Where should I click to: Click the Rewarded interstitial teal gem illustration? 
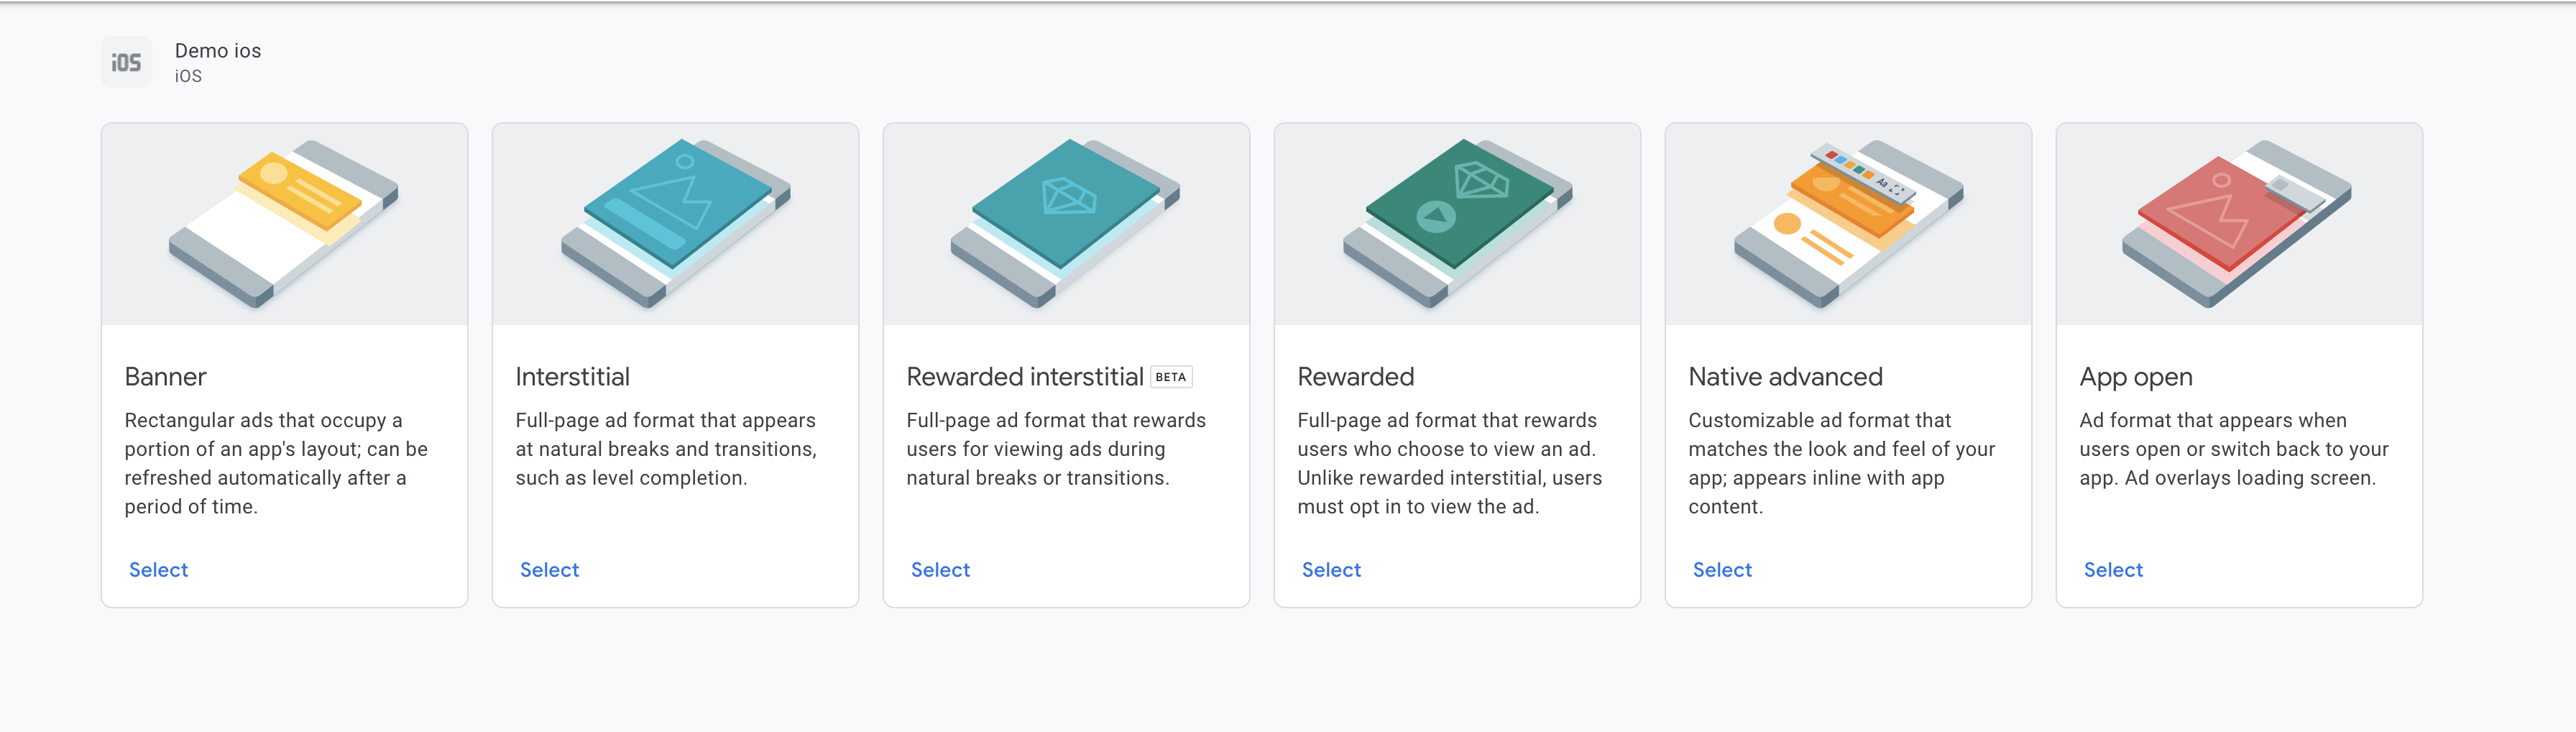pos(1066,223)
